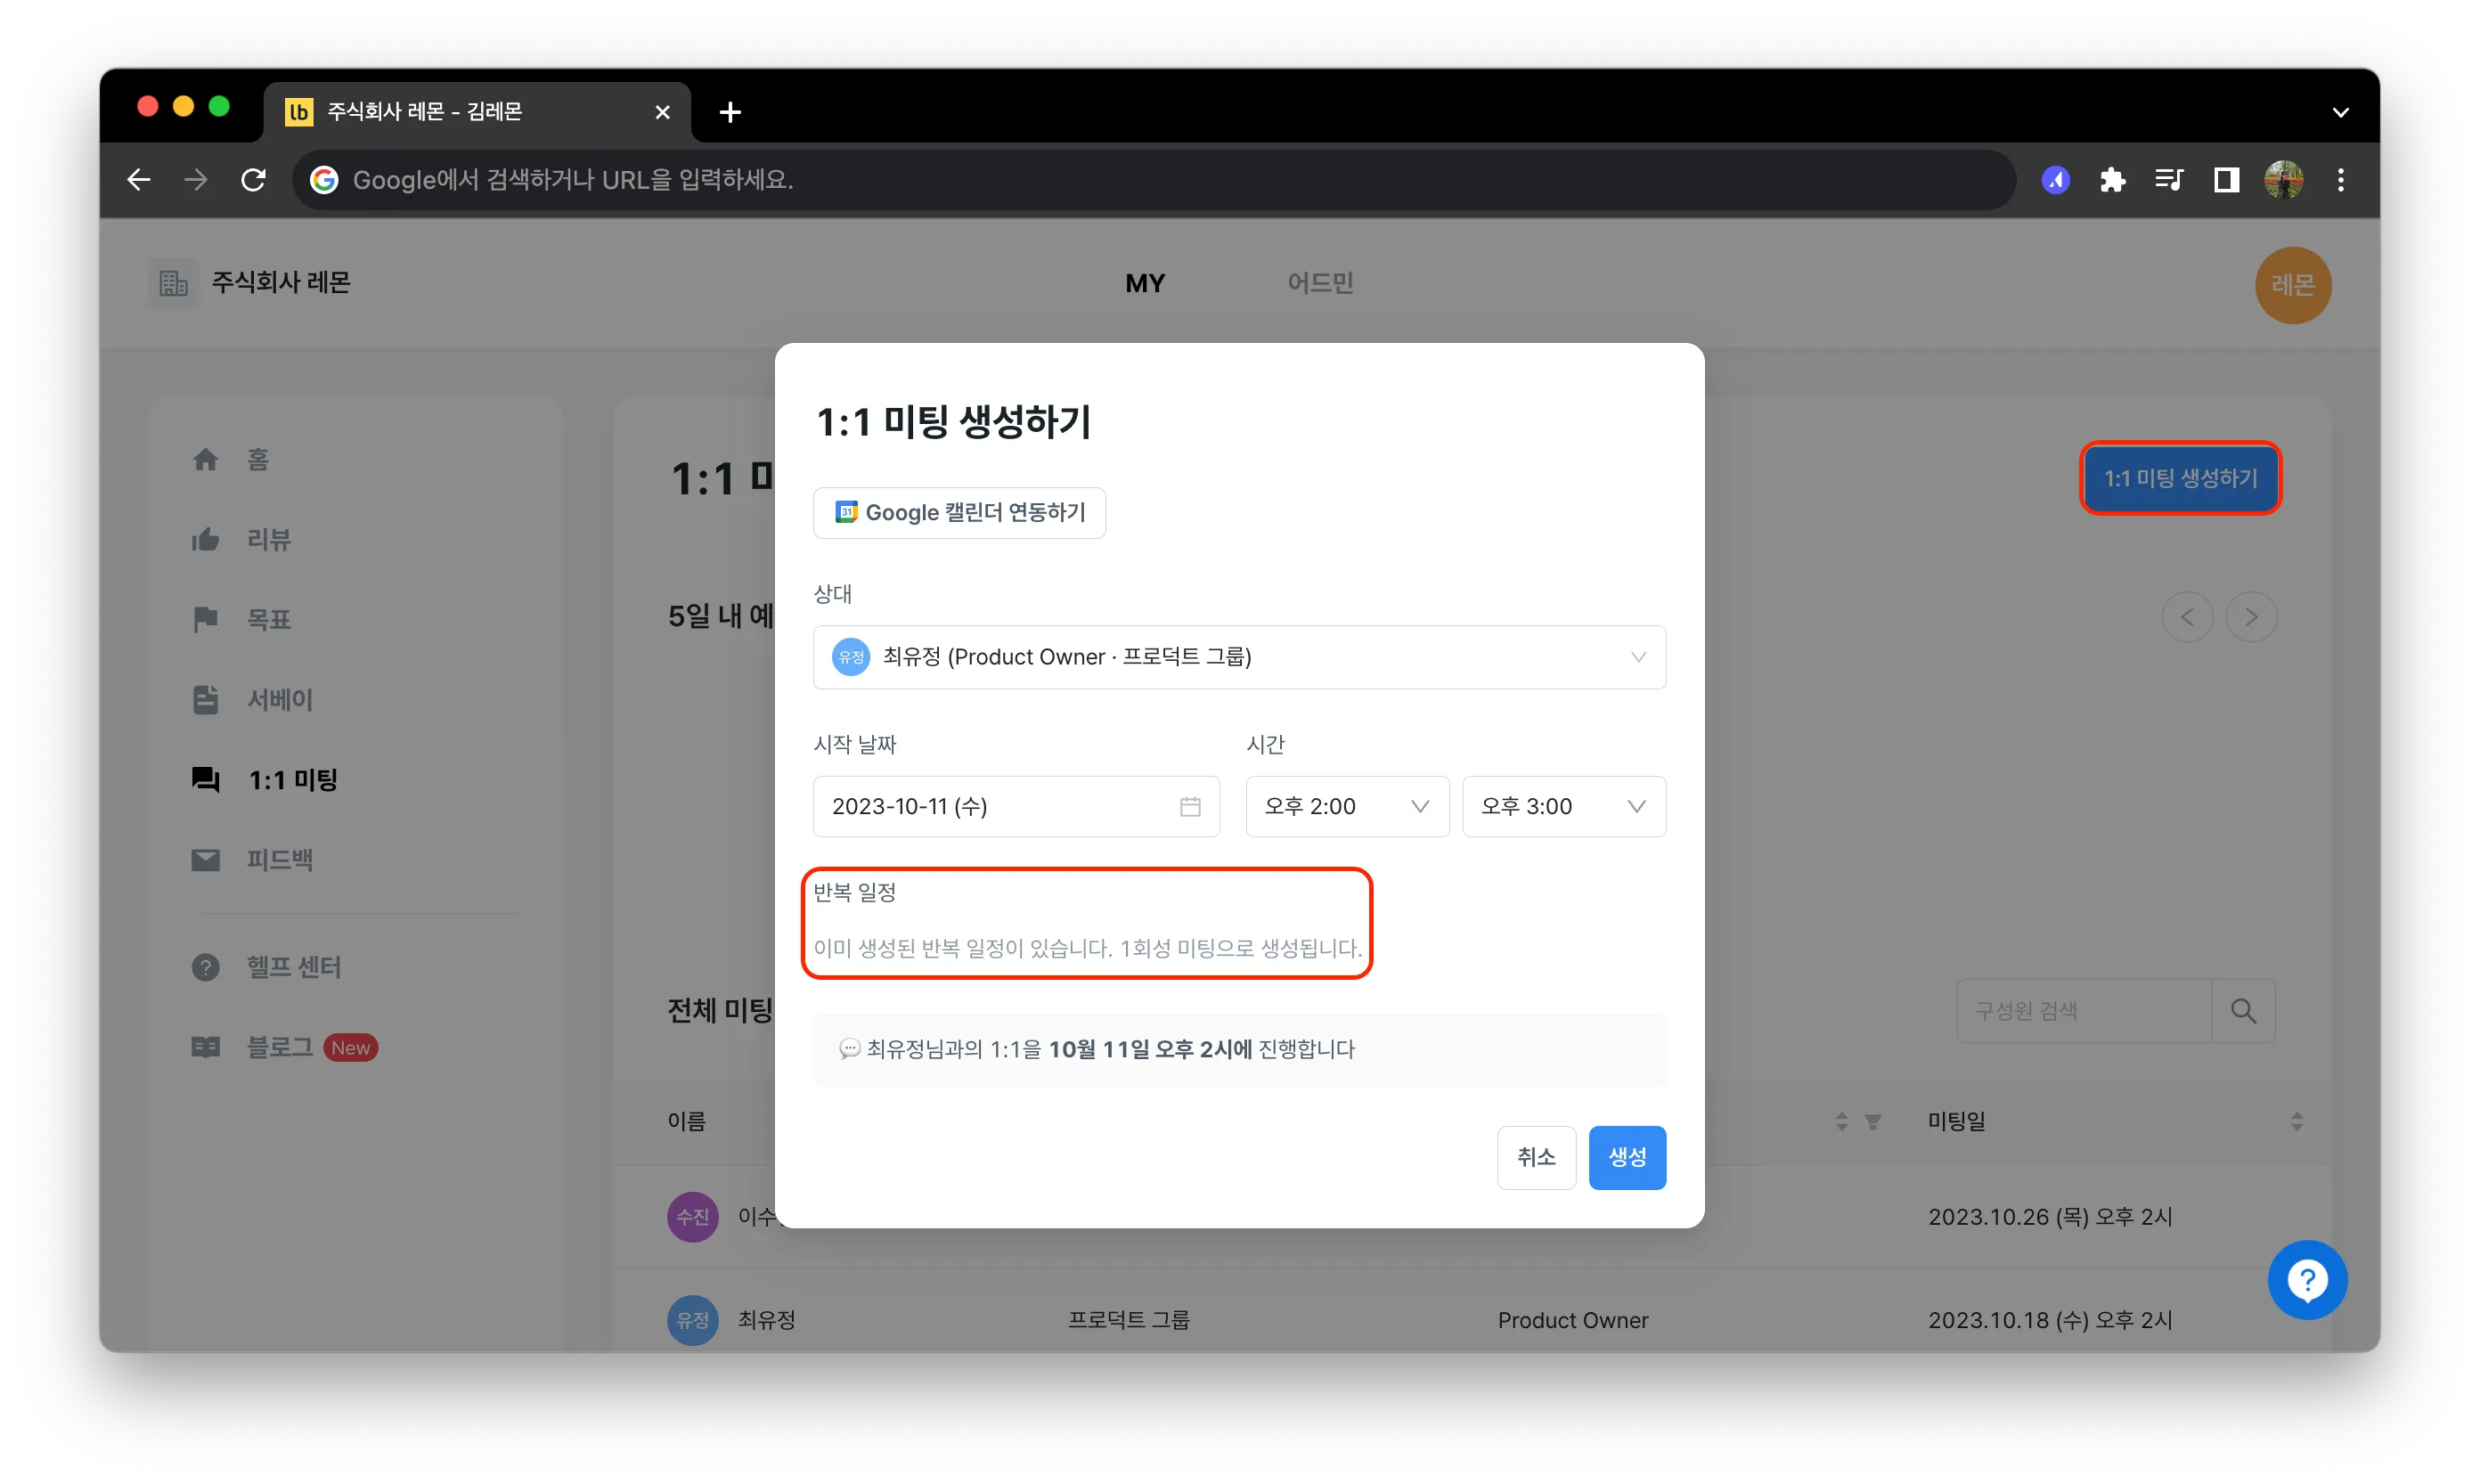Open the 서베이 sidebar menu

coord(252,699)
